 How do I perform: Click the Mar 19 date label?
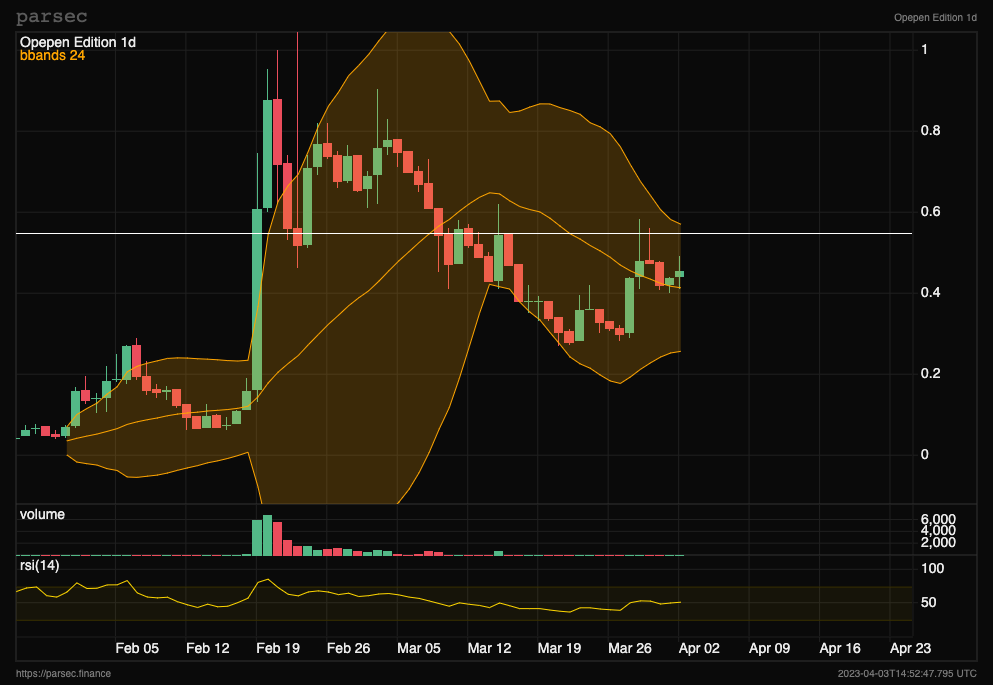[559, 648]
